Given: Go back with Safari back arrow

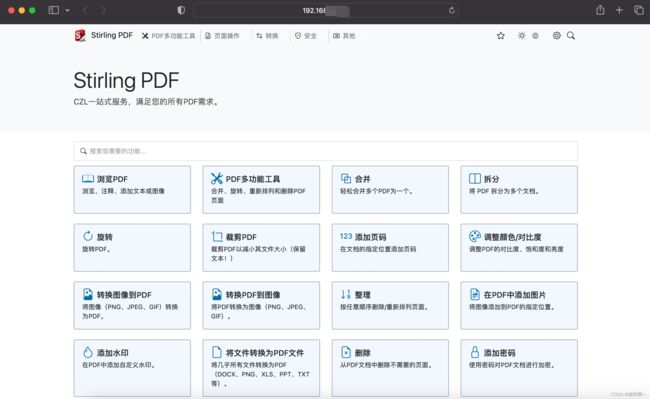Looking at the screenshot, I should click(x=85, y=10).
